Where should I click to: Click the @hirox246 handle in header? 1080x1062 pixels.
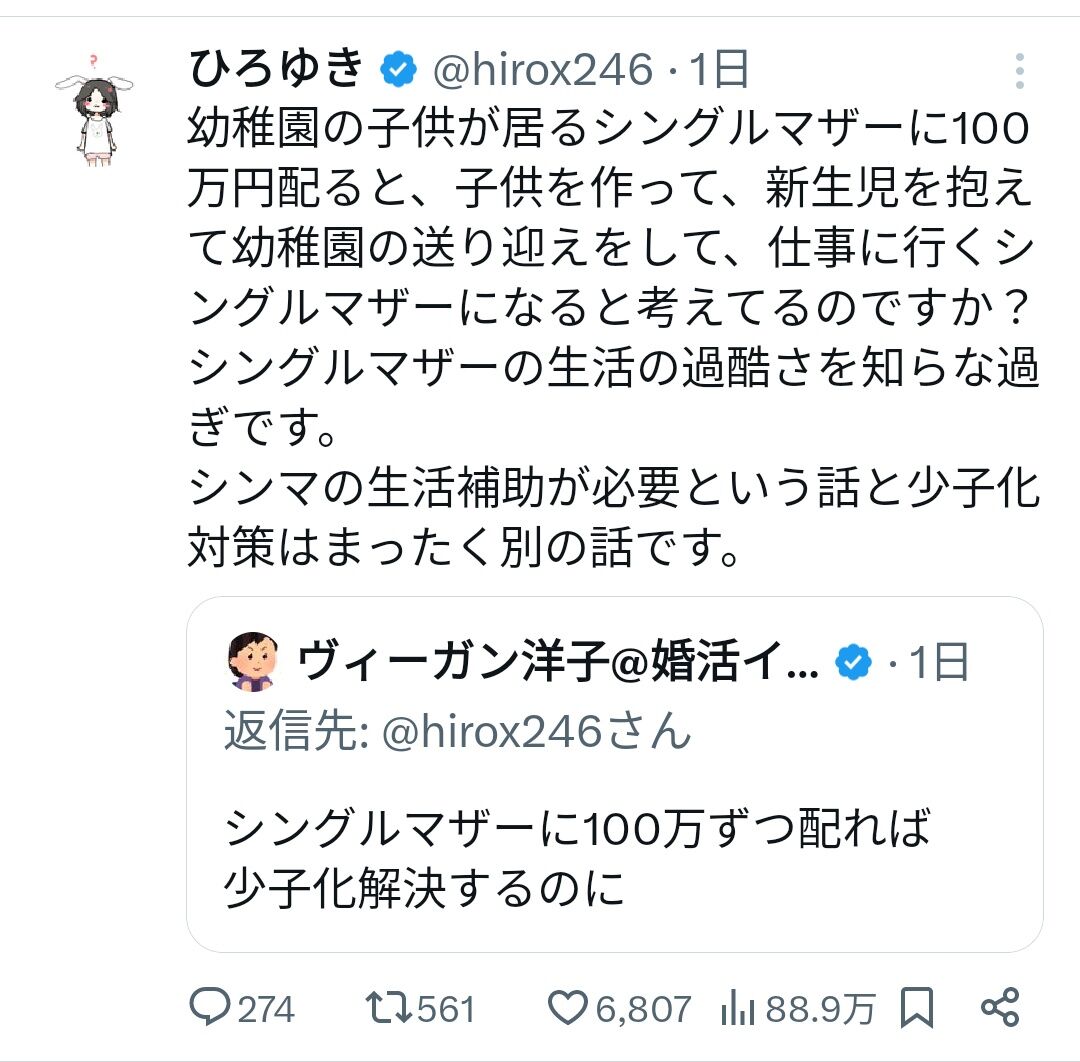[x=543, y=70]
